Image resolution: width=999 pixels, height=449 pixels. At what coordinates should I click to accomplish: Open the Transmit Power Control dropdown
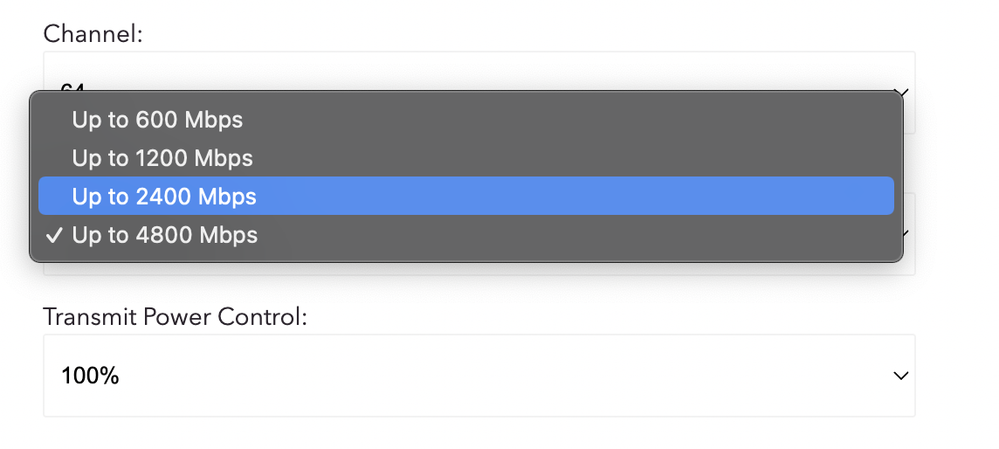pos(478,375)
